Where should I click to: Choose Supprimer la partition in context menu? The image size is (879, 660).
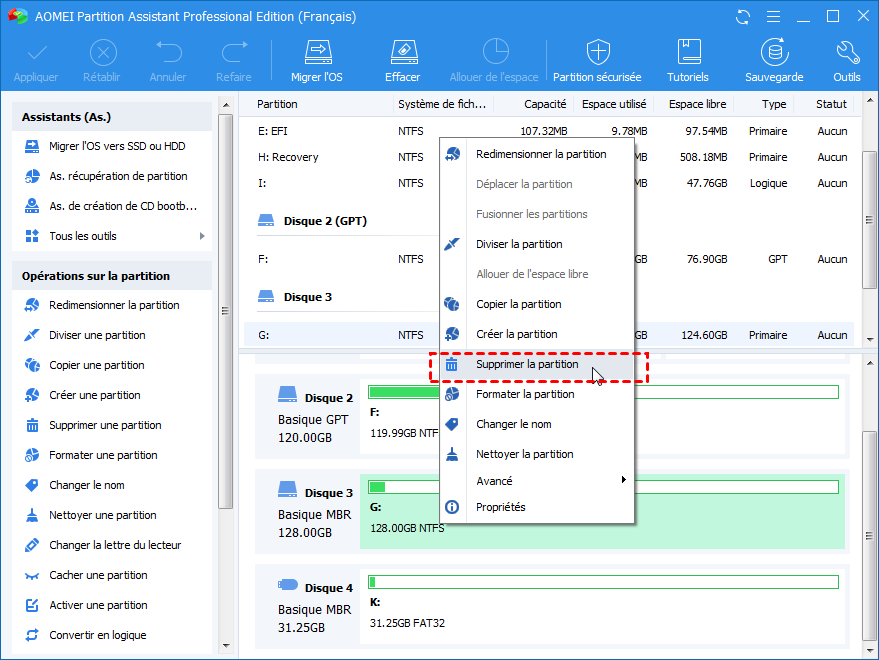[x=527, y=365]
